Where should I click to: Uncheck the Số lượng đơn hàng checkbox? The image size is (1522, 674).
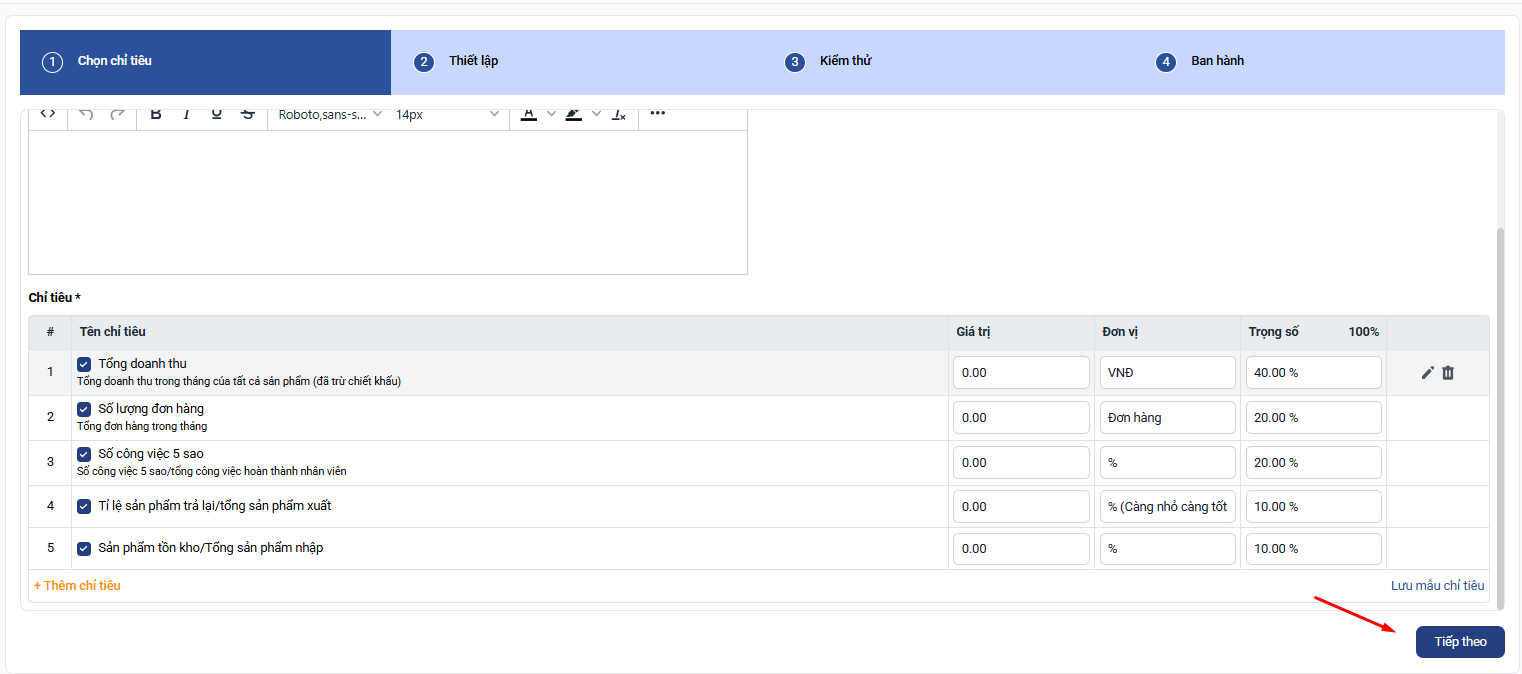coord(84,409)
